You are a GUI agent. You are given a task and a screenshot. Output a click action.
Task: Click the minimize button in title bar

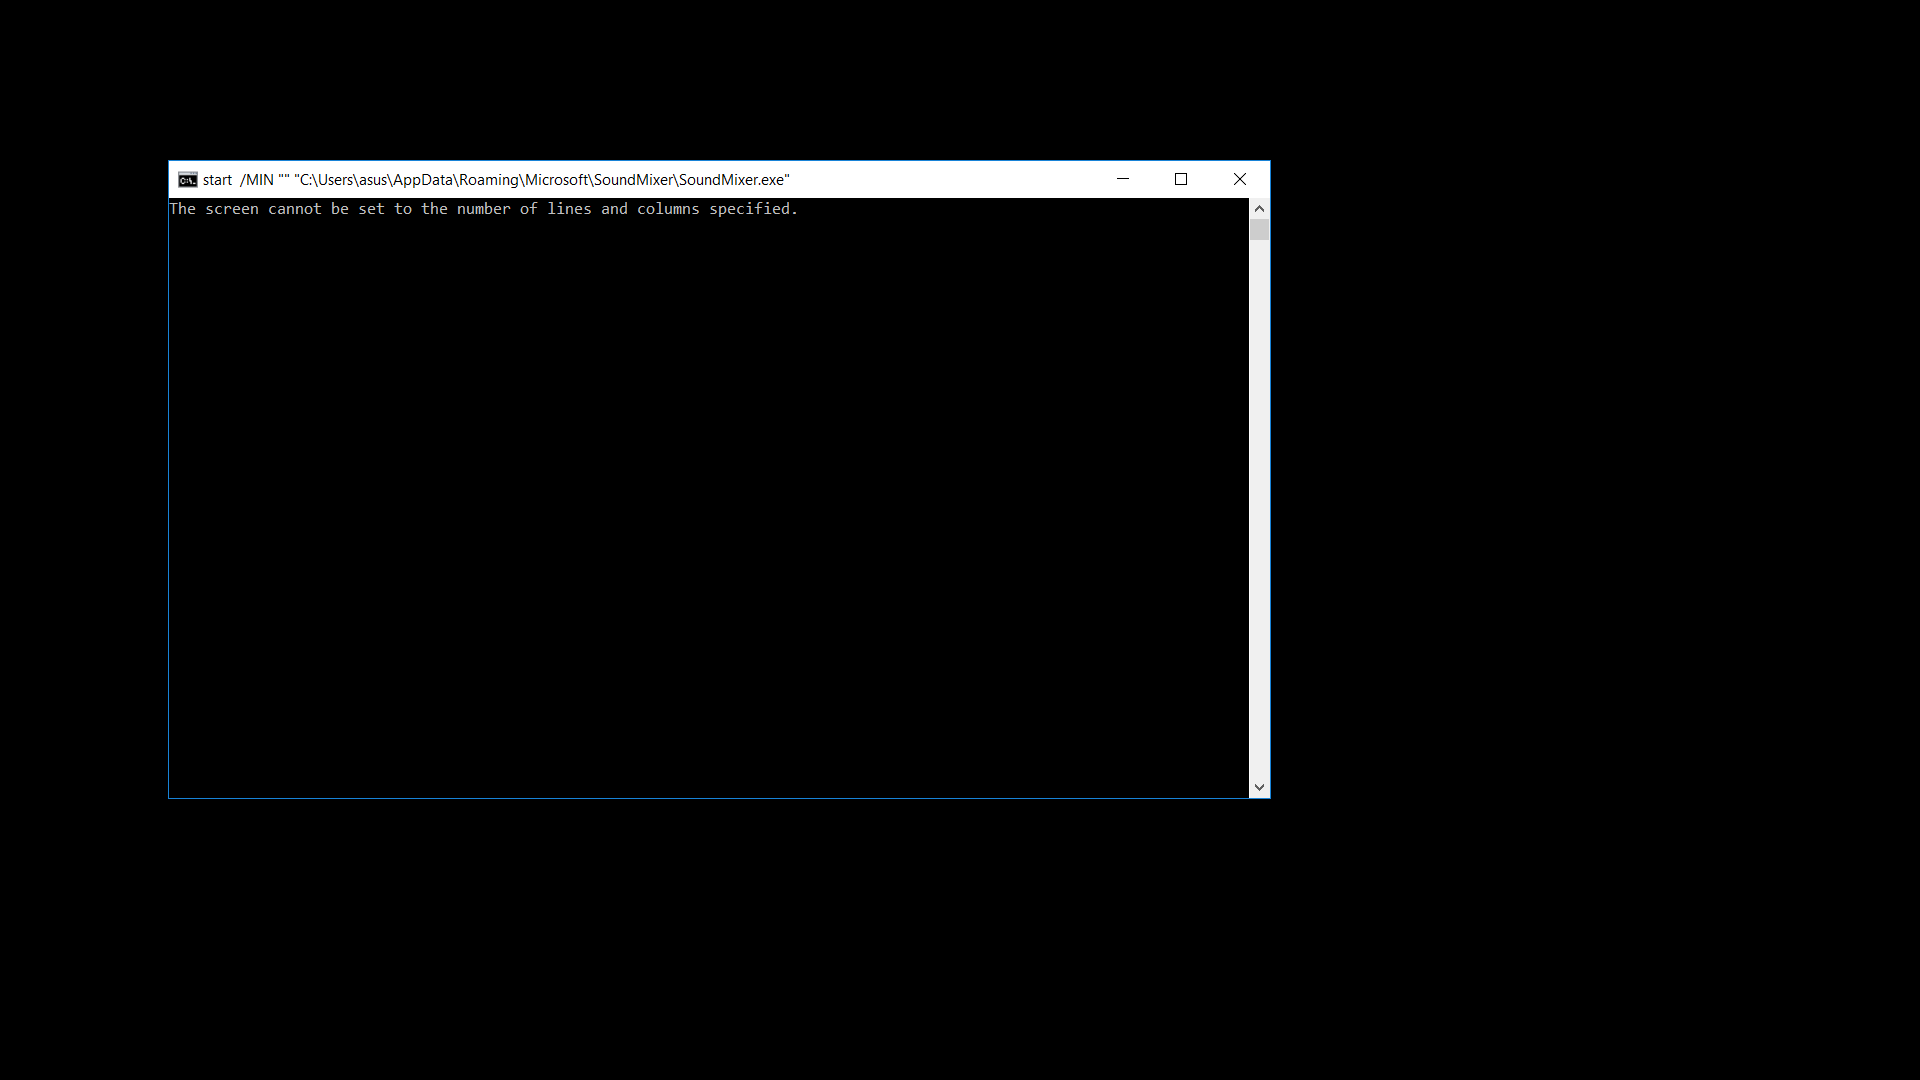click(x=1122, y=178)
